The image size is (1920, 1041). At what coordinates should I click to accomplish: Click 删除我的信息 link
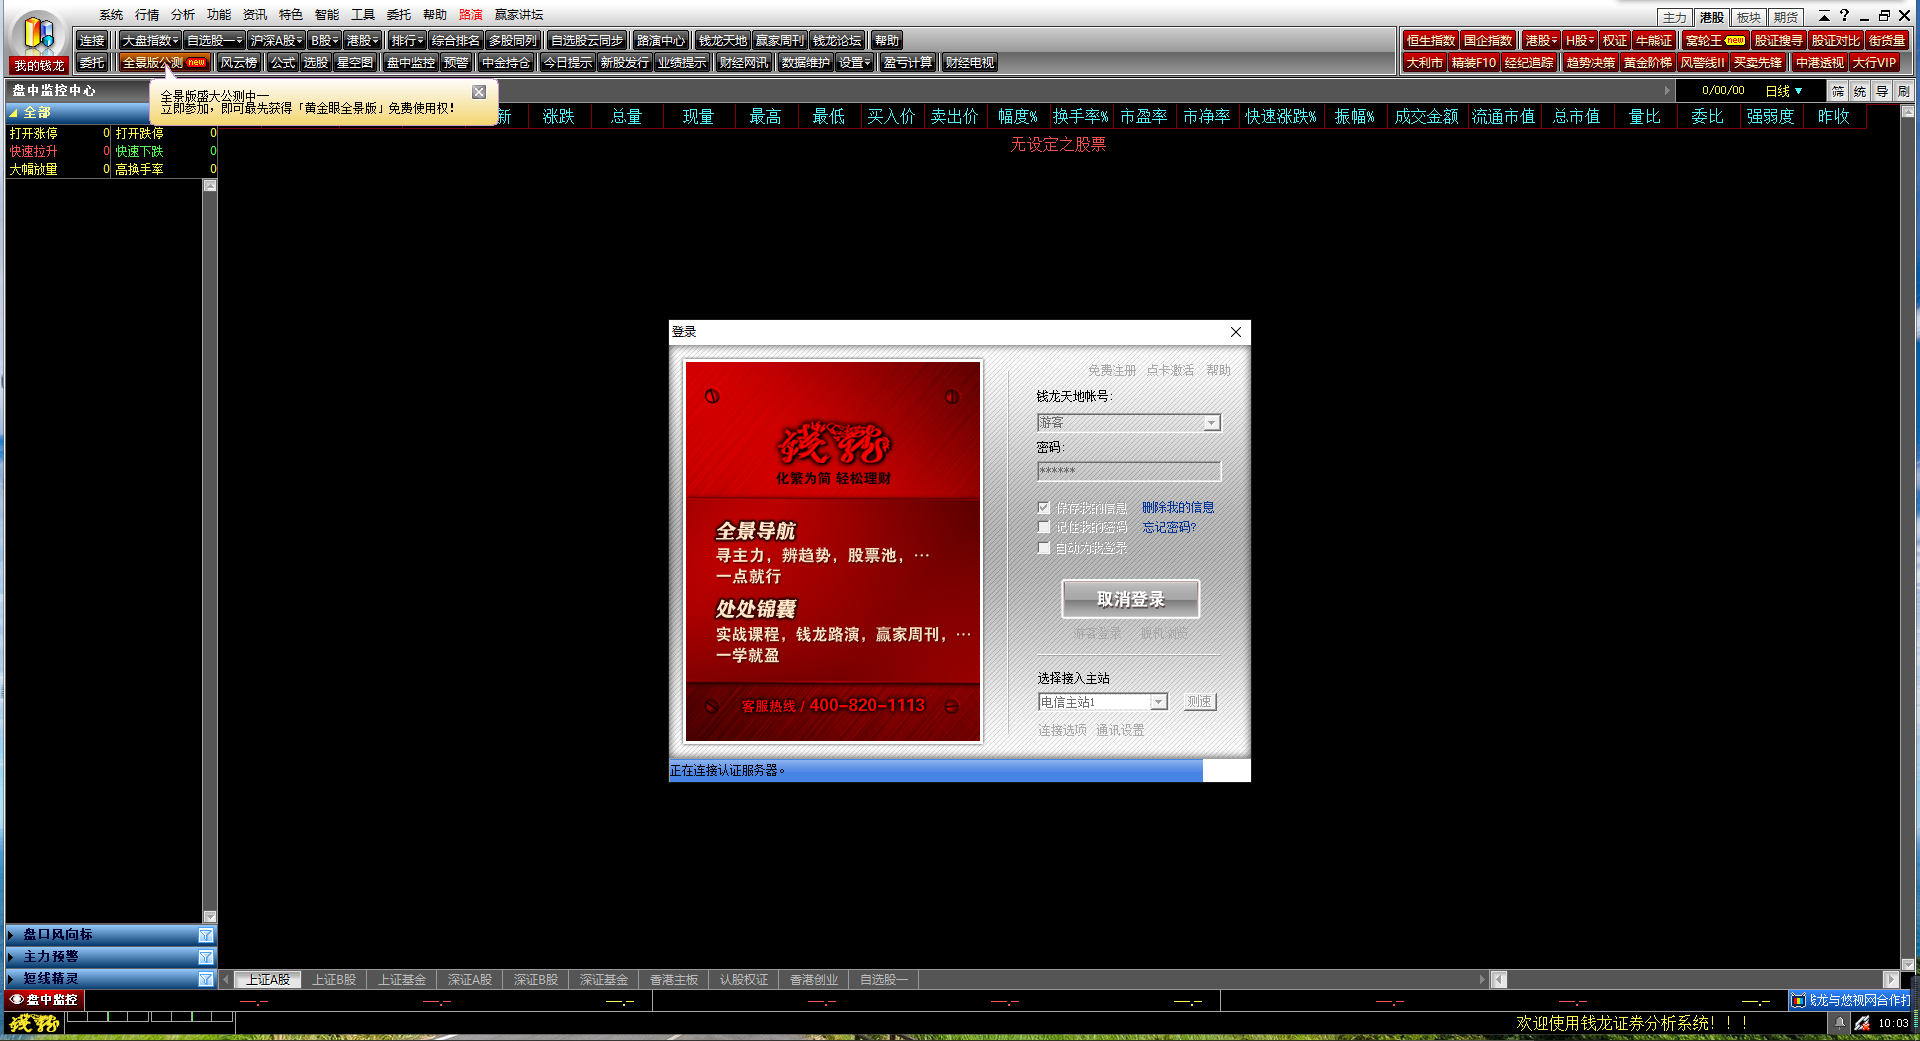coord(1178,507)
